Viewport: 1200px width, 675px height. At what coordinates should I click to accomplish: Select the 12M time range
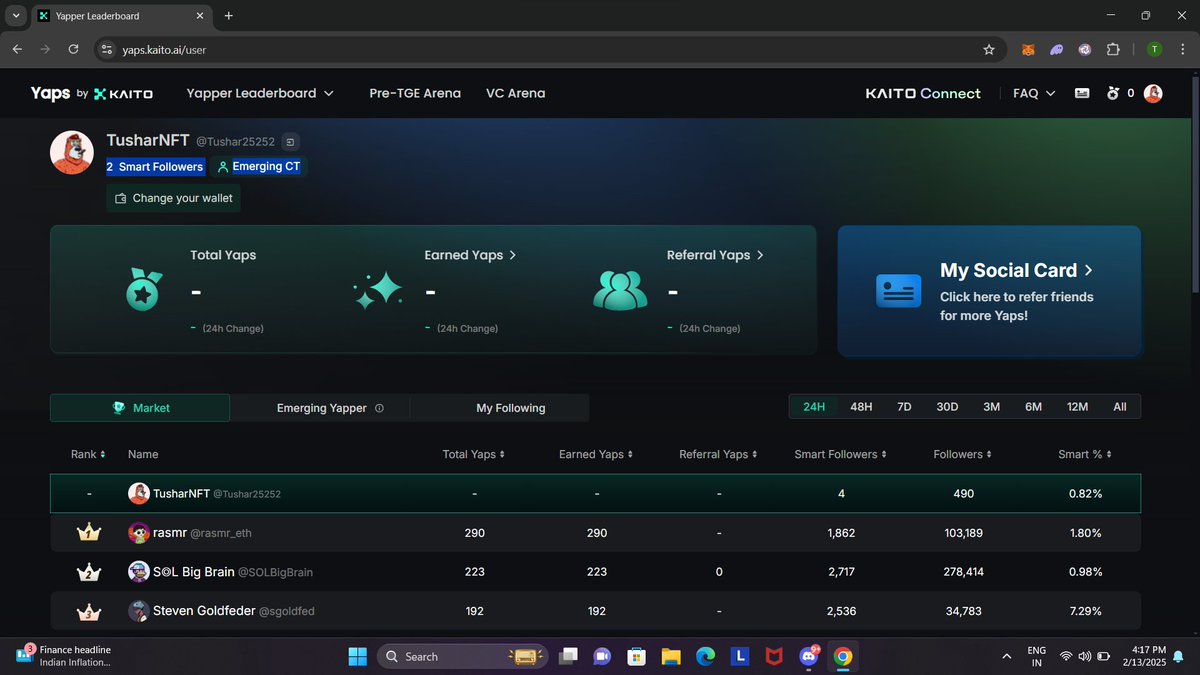click(x=1077, y=407)
